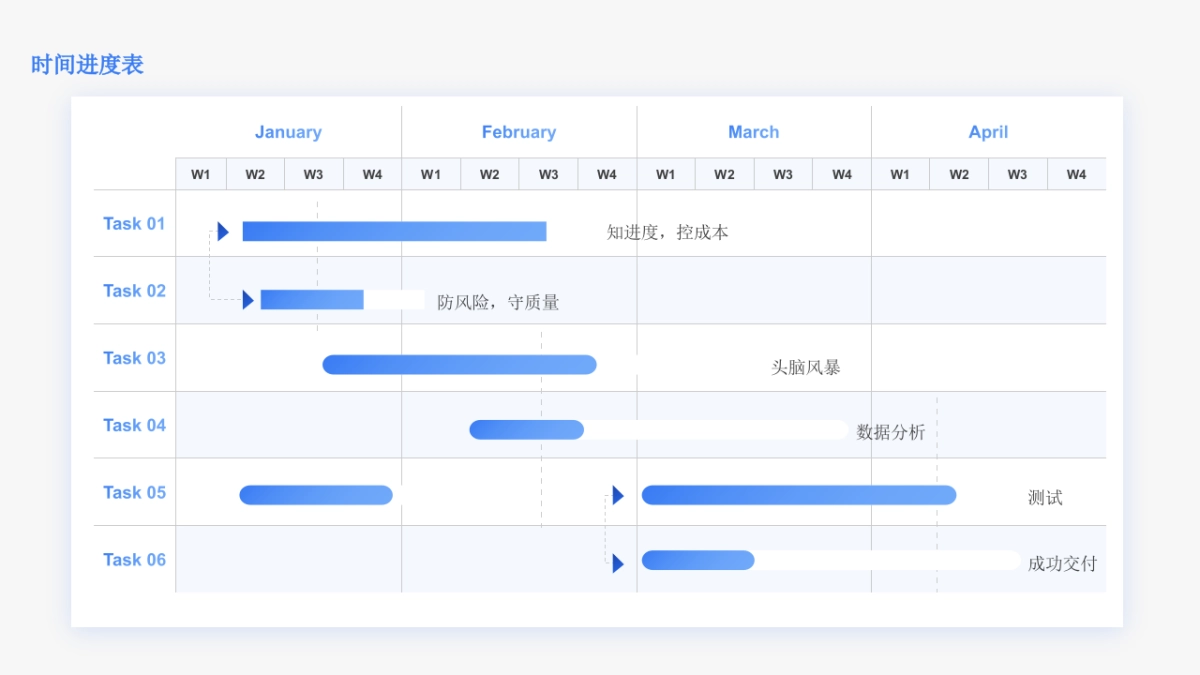Screen dimensions: 1200x675
Task: Click the arrow marker before Task 05's second bar
Action: pos(619,494)
